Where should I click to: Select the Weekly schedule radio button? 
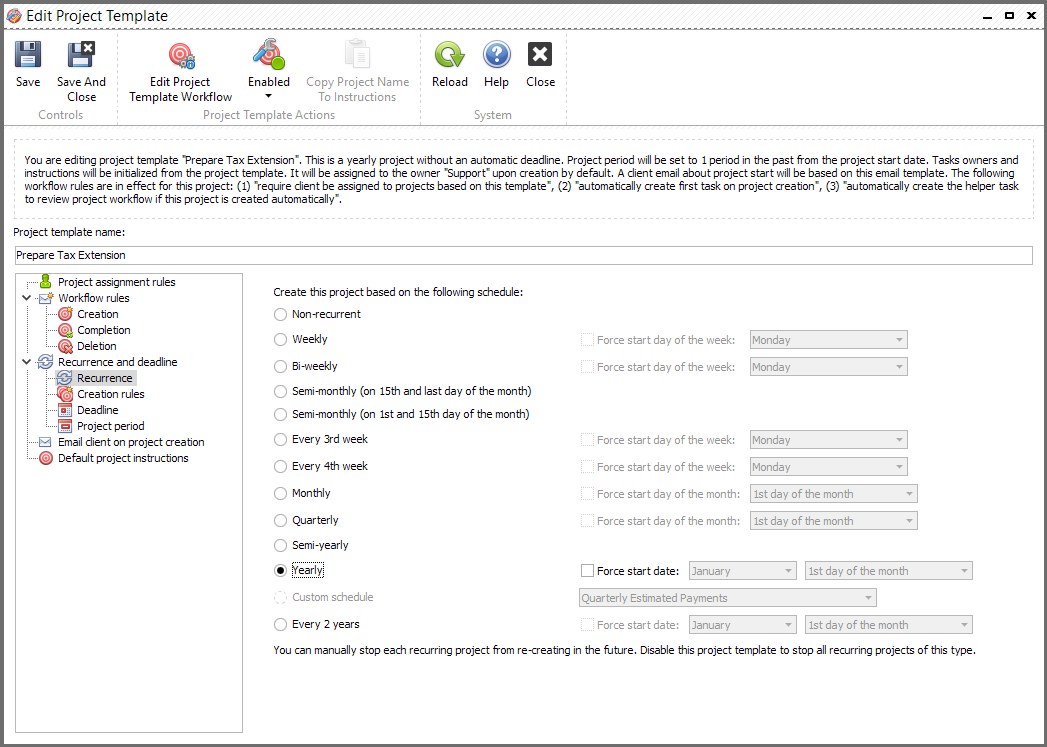(280, 340)
